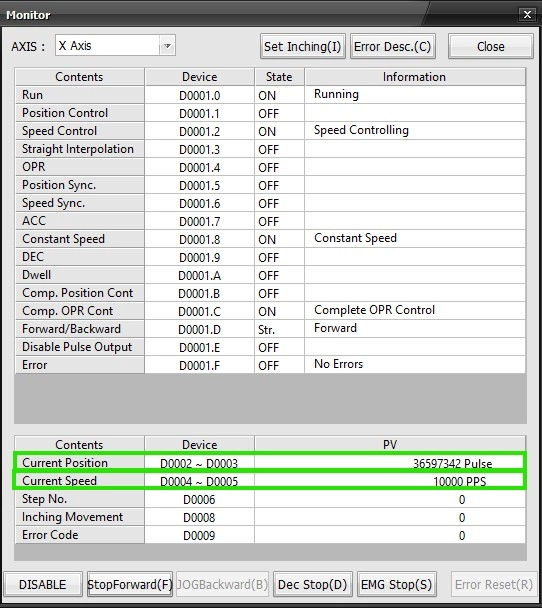
Task: Click device cell D0001.F
Action: click(199, 366)
